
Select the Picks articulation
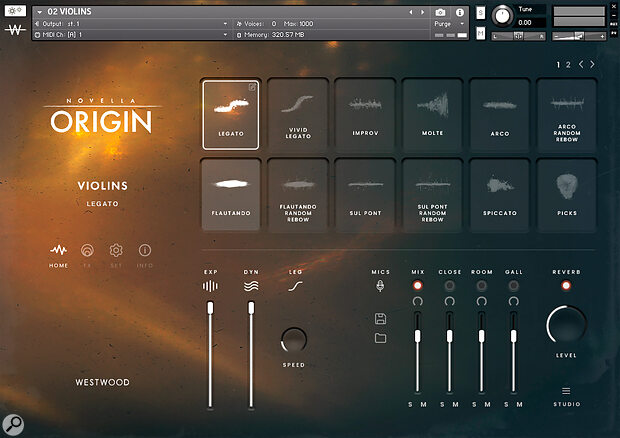567,194
